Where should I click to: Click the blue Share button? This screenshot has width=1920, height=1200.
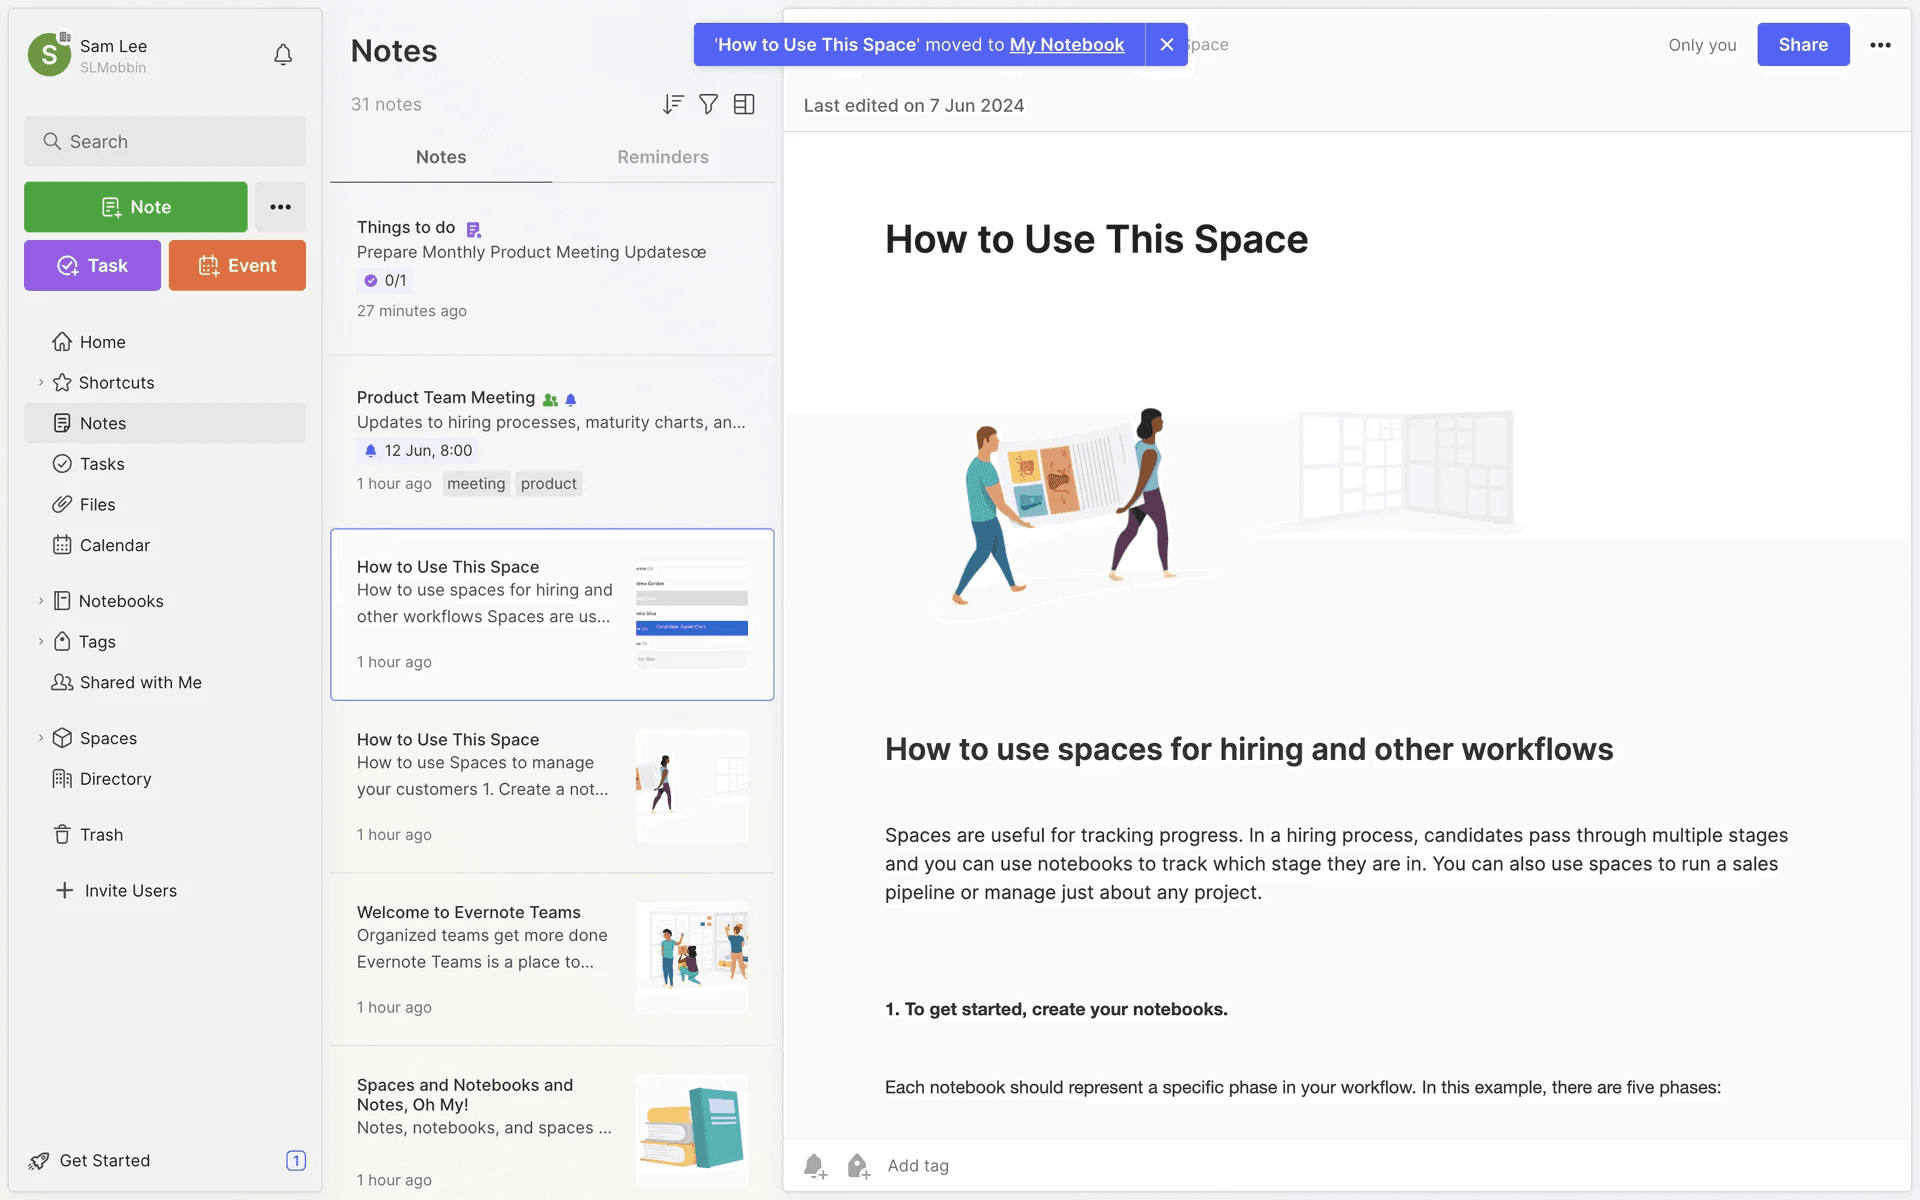click(1802, 45)
